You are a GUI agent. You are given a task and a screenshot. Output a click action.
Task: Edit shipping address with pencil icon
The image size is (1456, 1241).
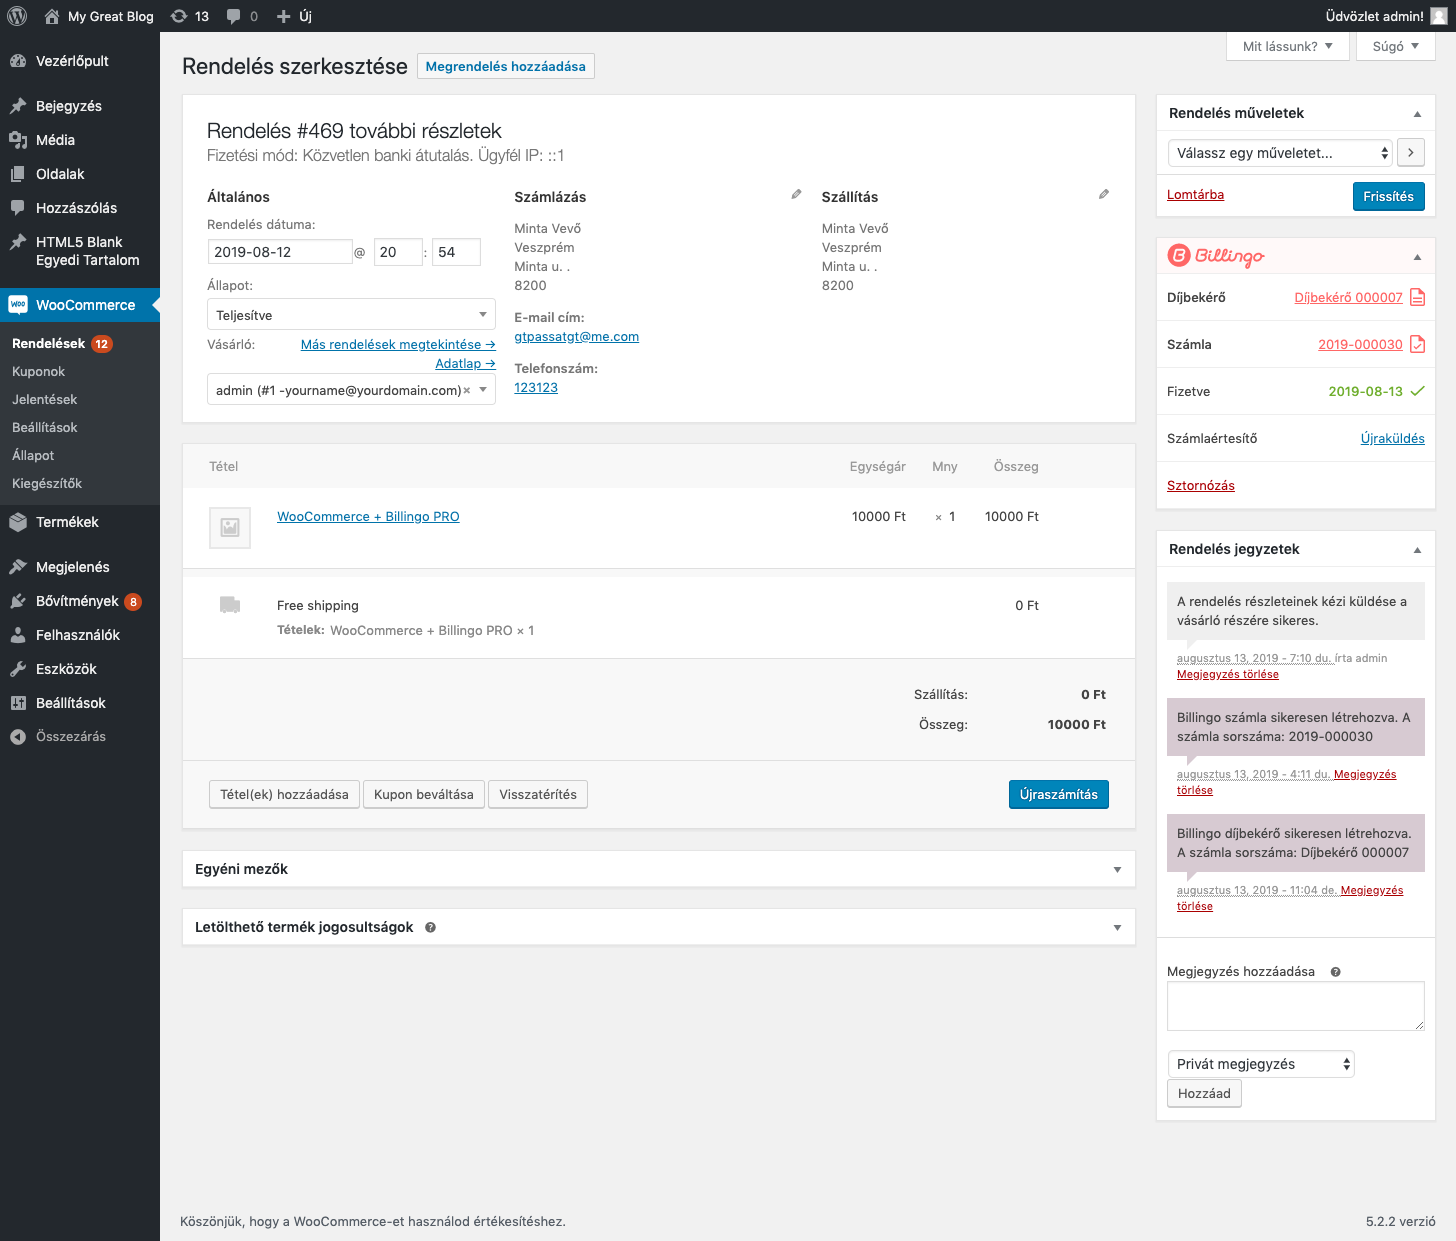[1104, 194]
